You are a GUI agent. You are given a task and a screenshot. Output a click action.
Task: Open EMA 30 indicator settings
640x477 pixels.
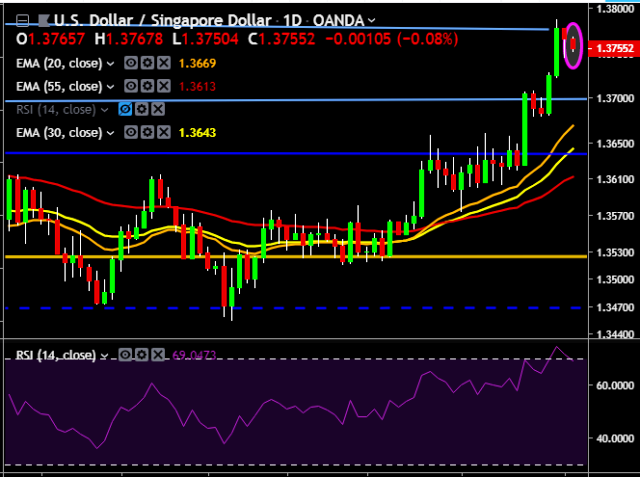[x=147, y=132]
